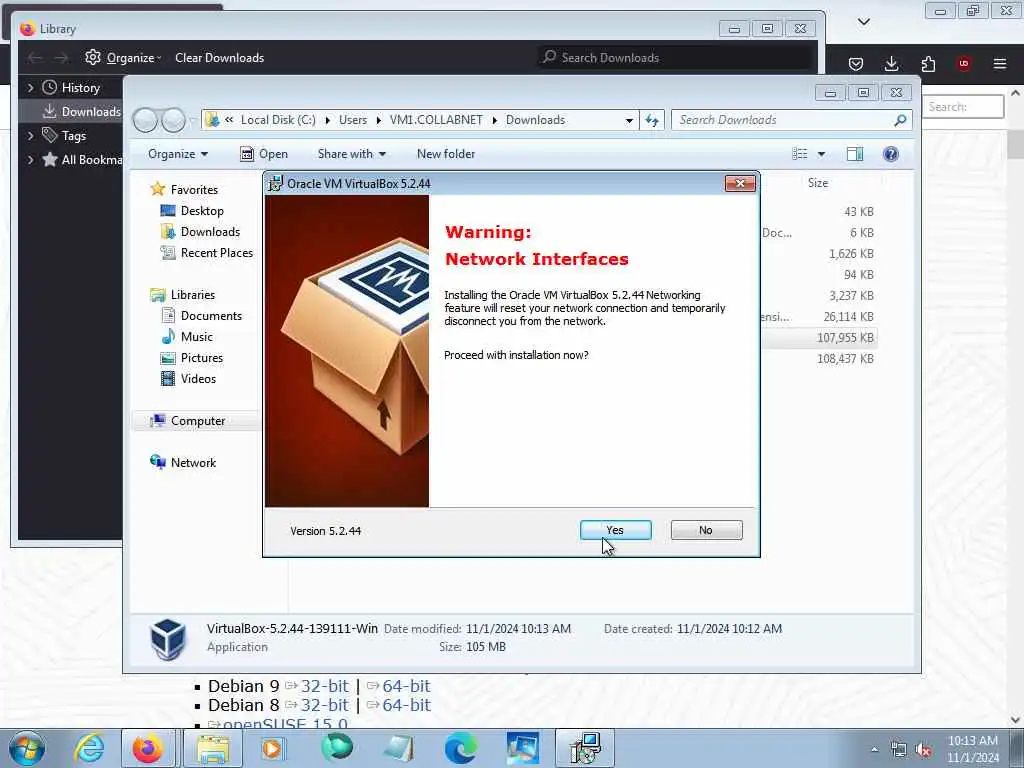Open Microsoft Edge from the taskbar

[x=460, y=748]
